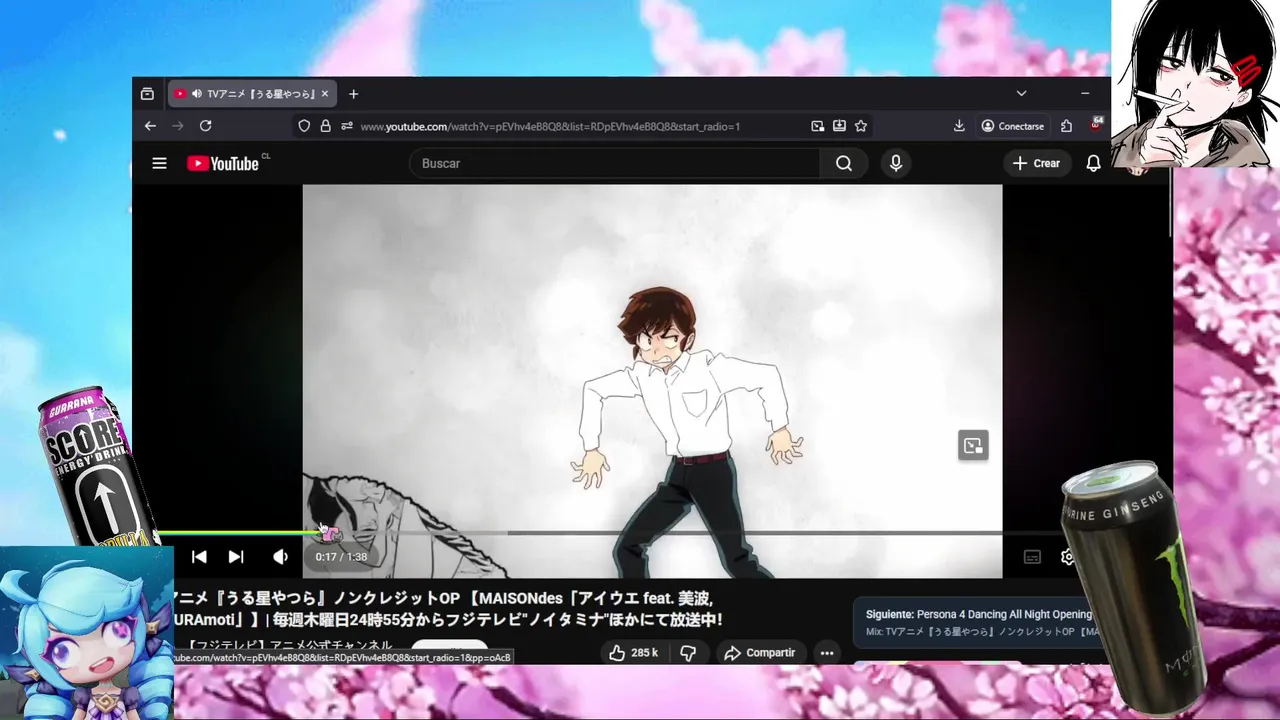Click the video title text
This screenshot has height=720, width=1280.
(448, 609)
